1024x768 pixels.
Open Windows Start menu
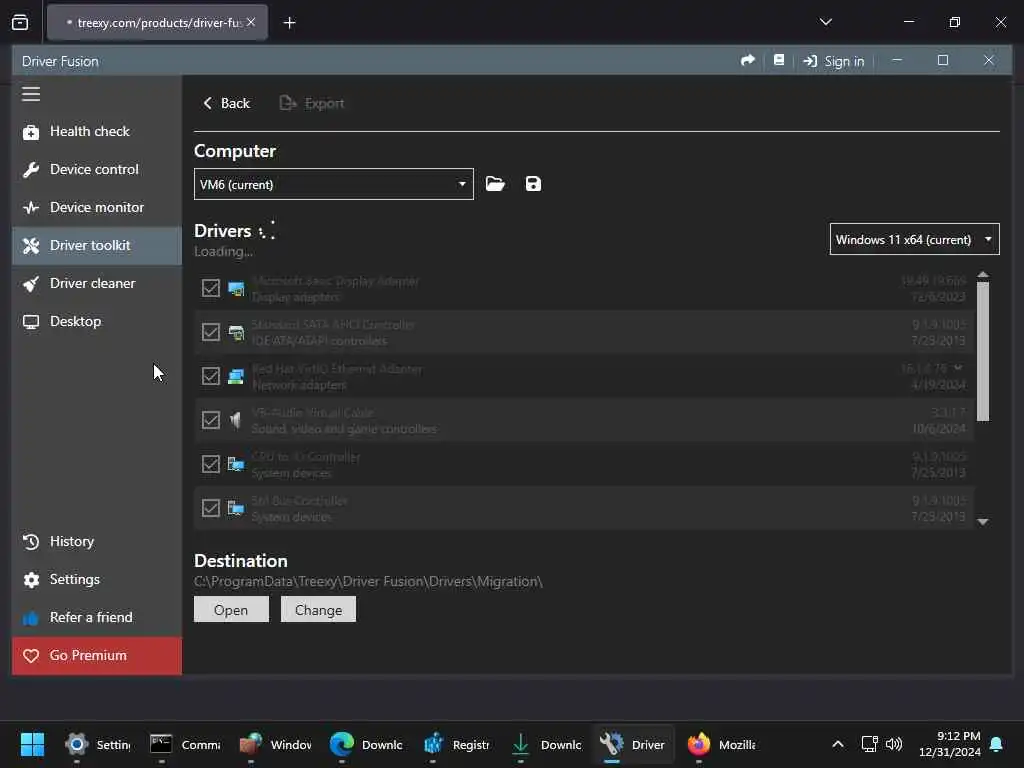coord(32,744)
